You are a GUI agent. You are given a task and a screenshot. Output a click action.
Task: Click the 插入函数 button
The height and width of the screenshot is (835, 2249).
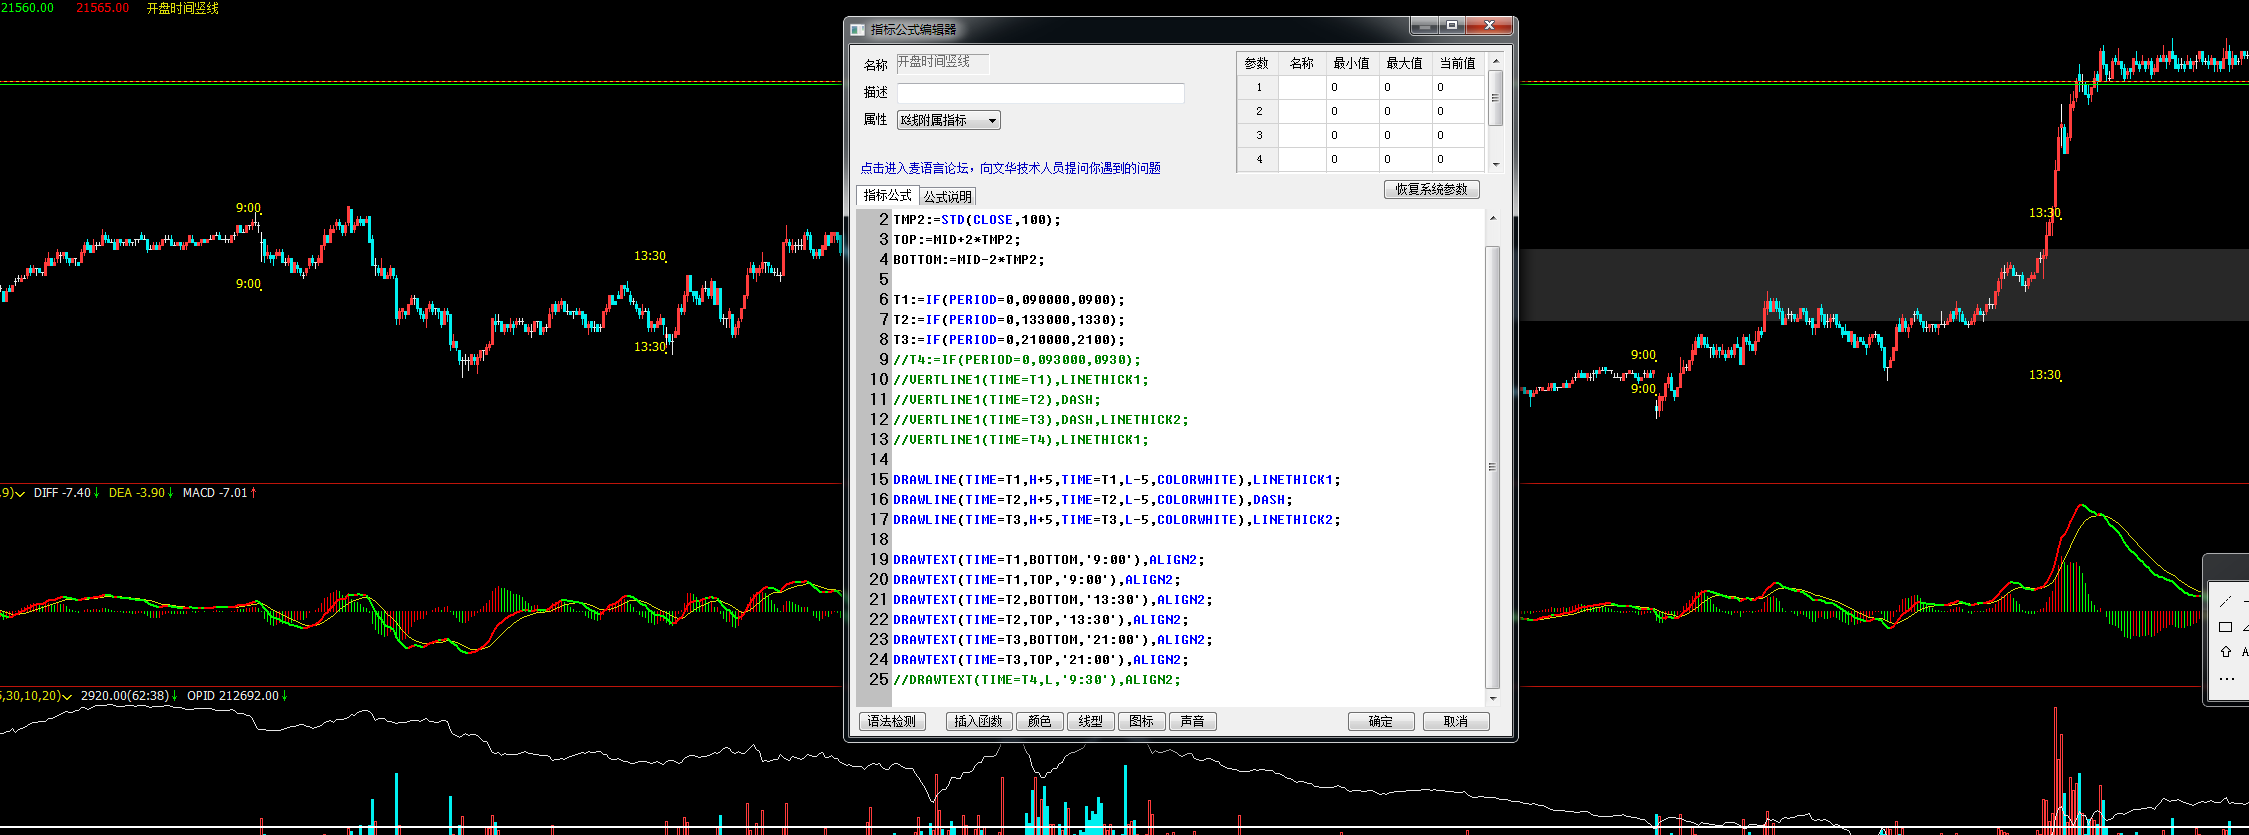point(978,722)
